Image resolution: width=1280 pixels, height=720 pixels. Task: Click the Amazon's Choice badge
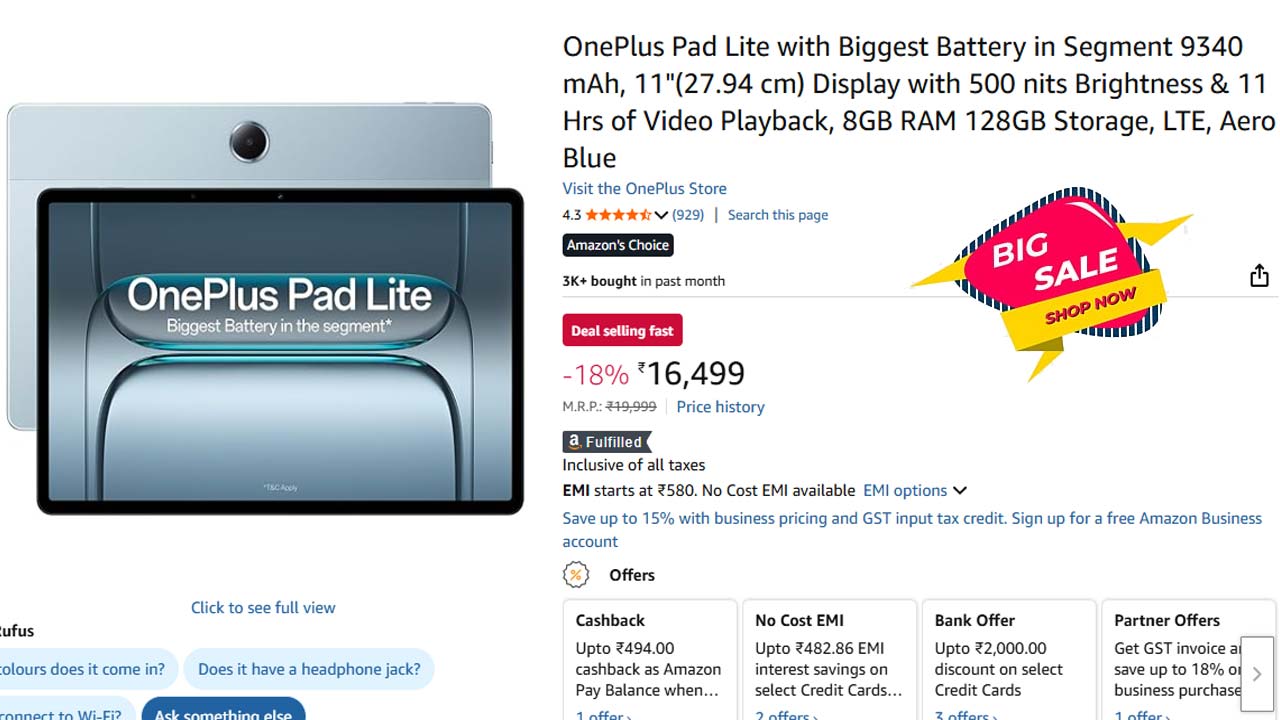(x=618, y=245)
